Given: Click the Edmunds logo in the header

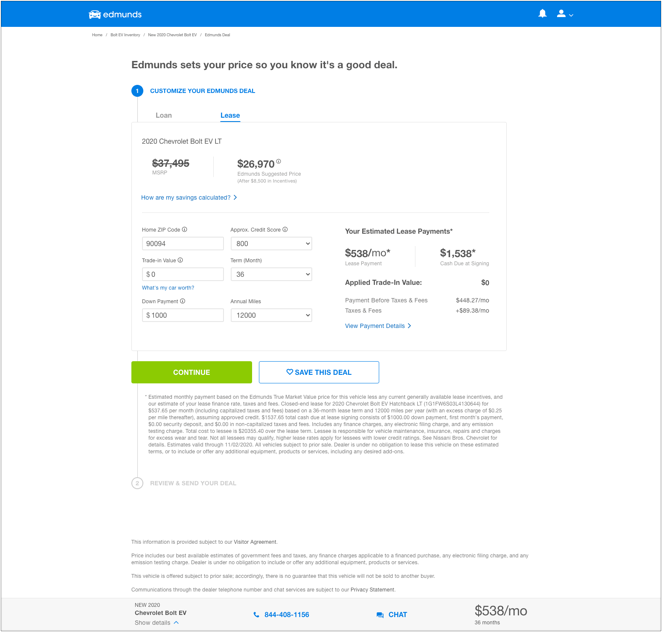Looking at the screenshot, I should (115, 14).
